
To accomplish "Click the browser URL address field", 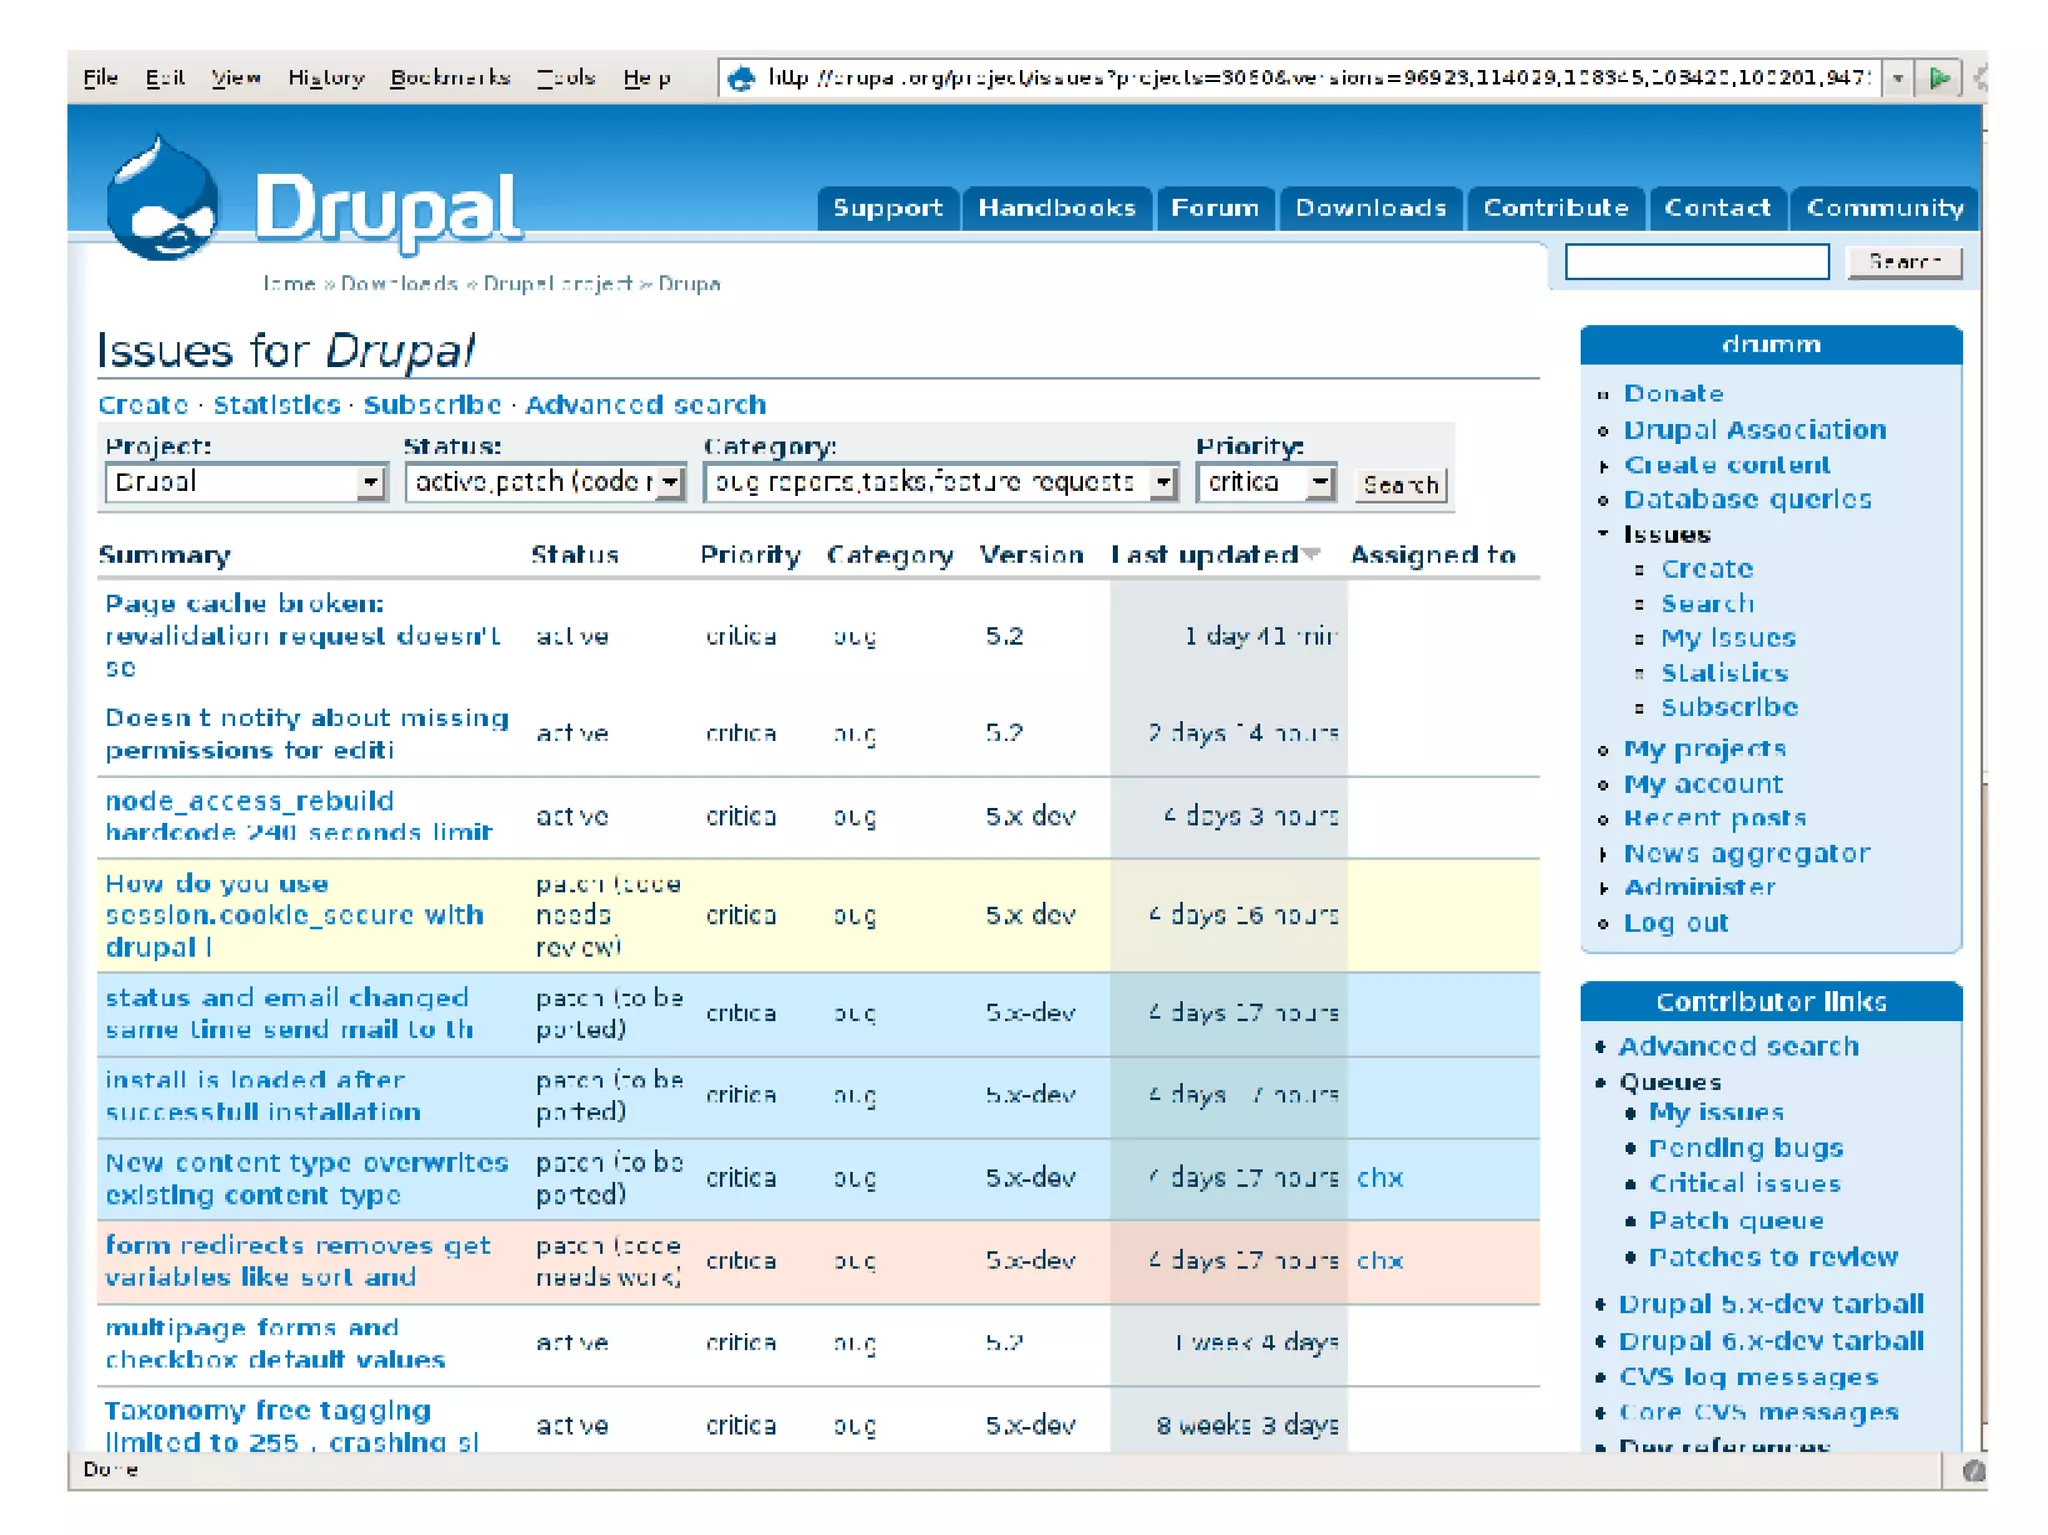I will pyautogui.click(x=1318, y=77).
